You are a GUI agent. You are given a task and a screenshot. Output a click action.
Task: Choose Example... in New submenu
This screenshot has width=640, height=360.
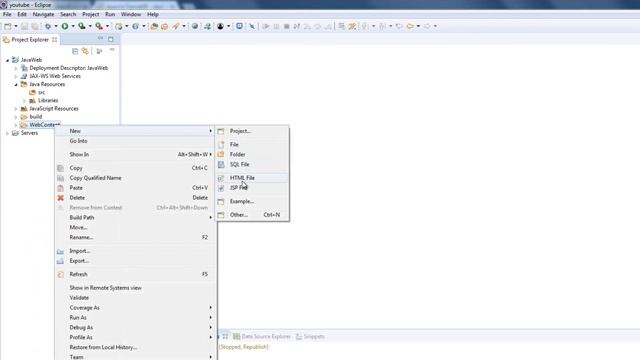coord(252,201)
